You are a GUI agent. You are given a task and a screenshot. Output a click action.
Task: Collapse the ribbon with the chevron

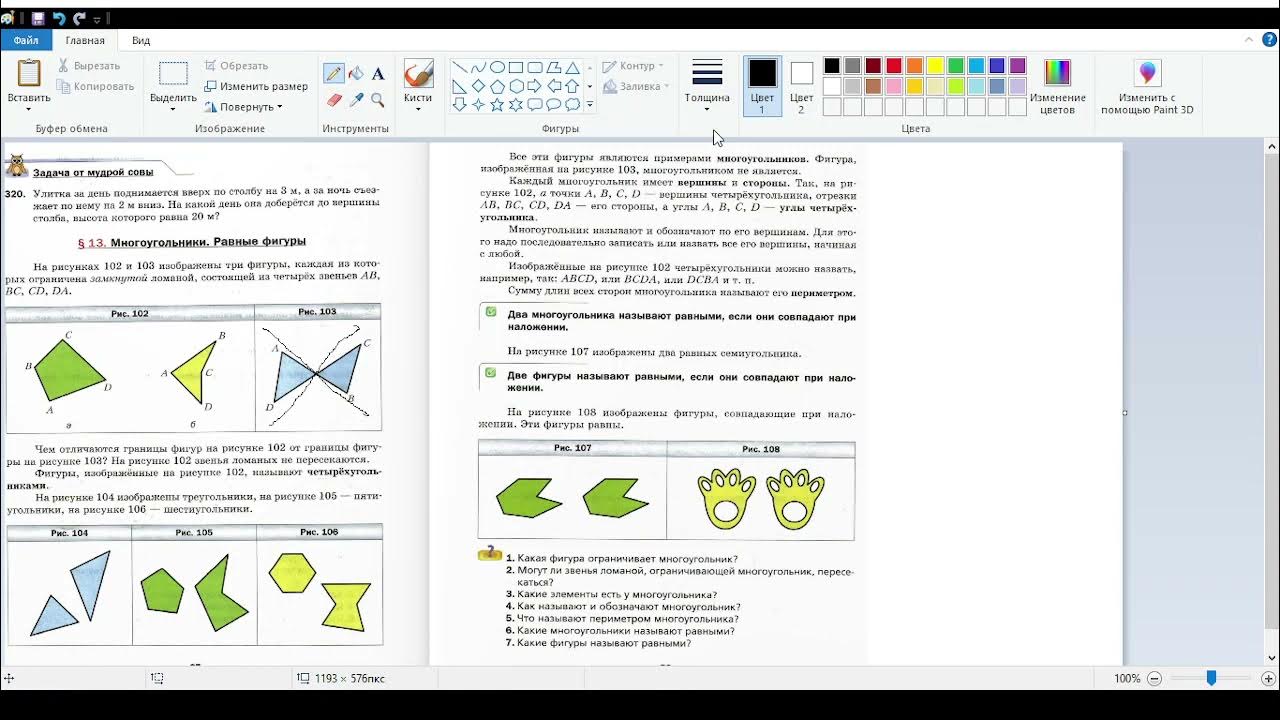1249,40
